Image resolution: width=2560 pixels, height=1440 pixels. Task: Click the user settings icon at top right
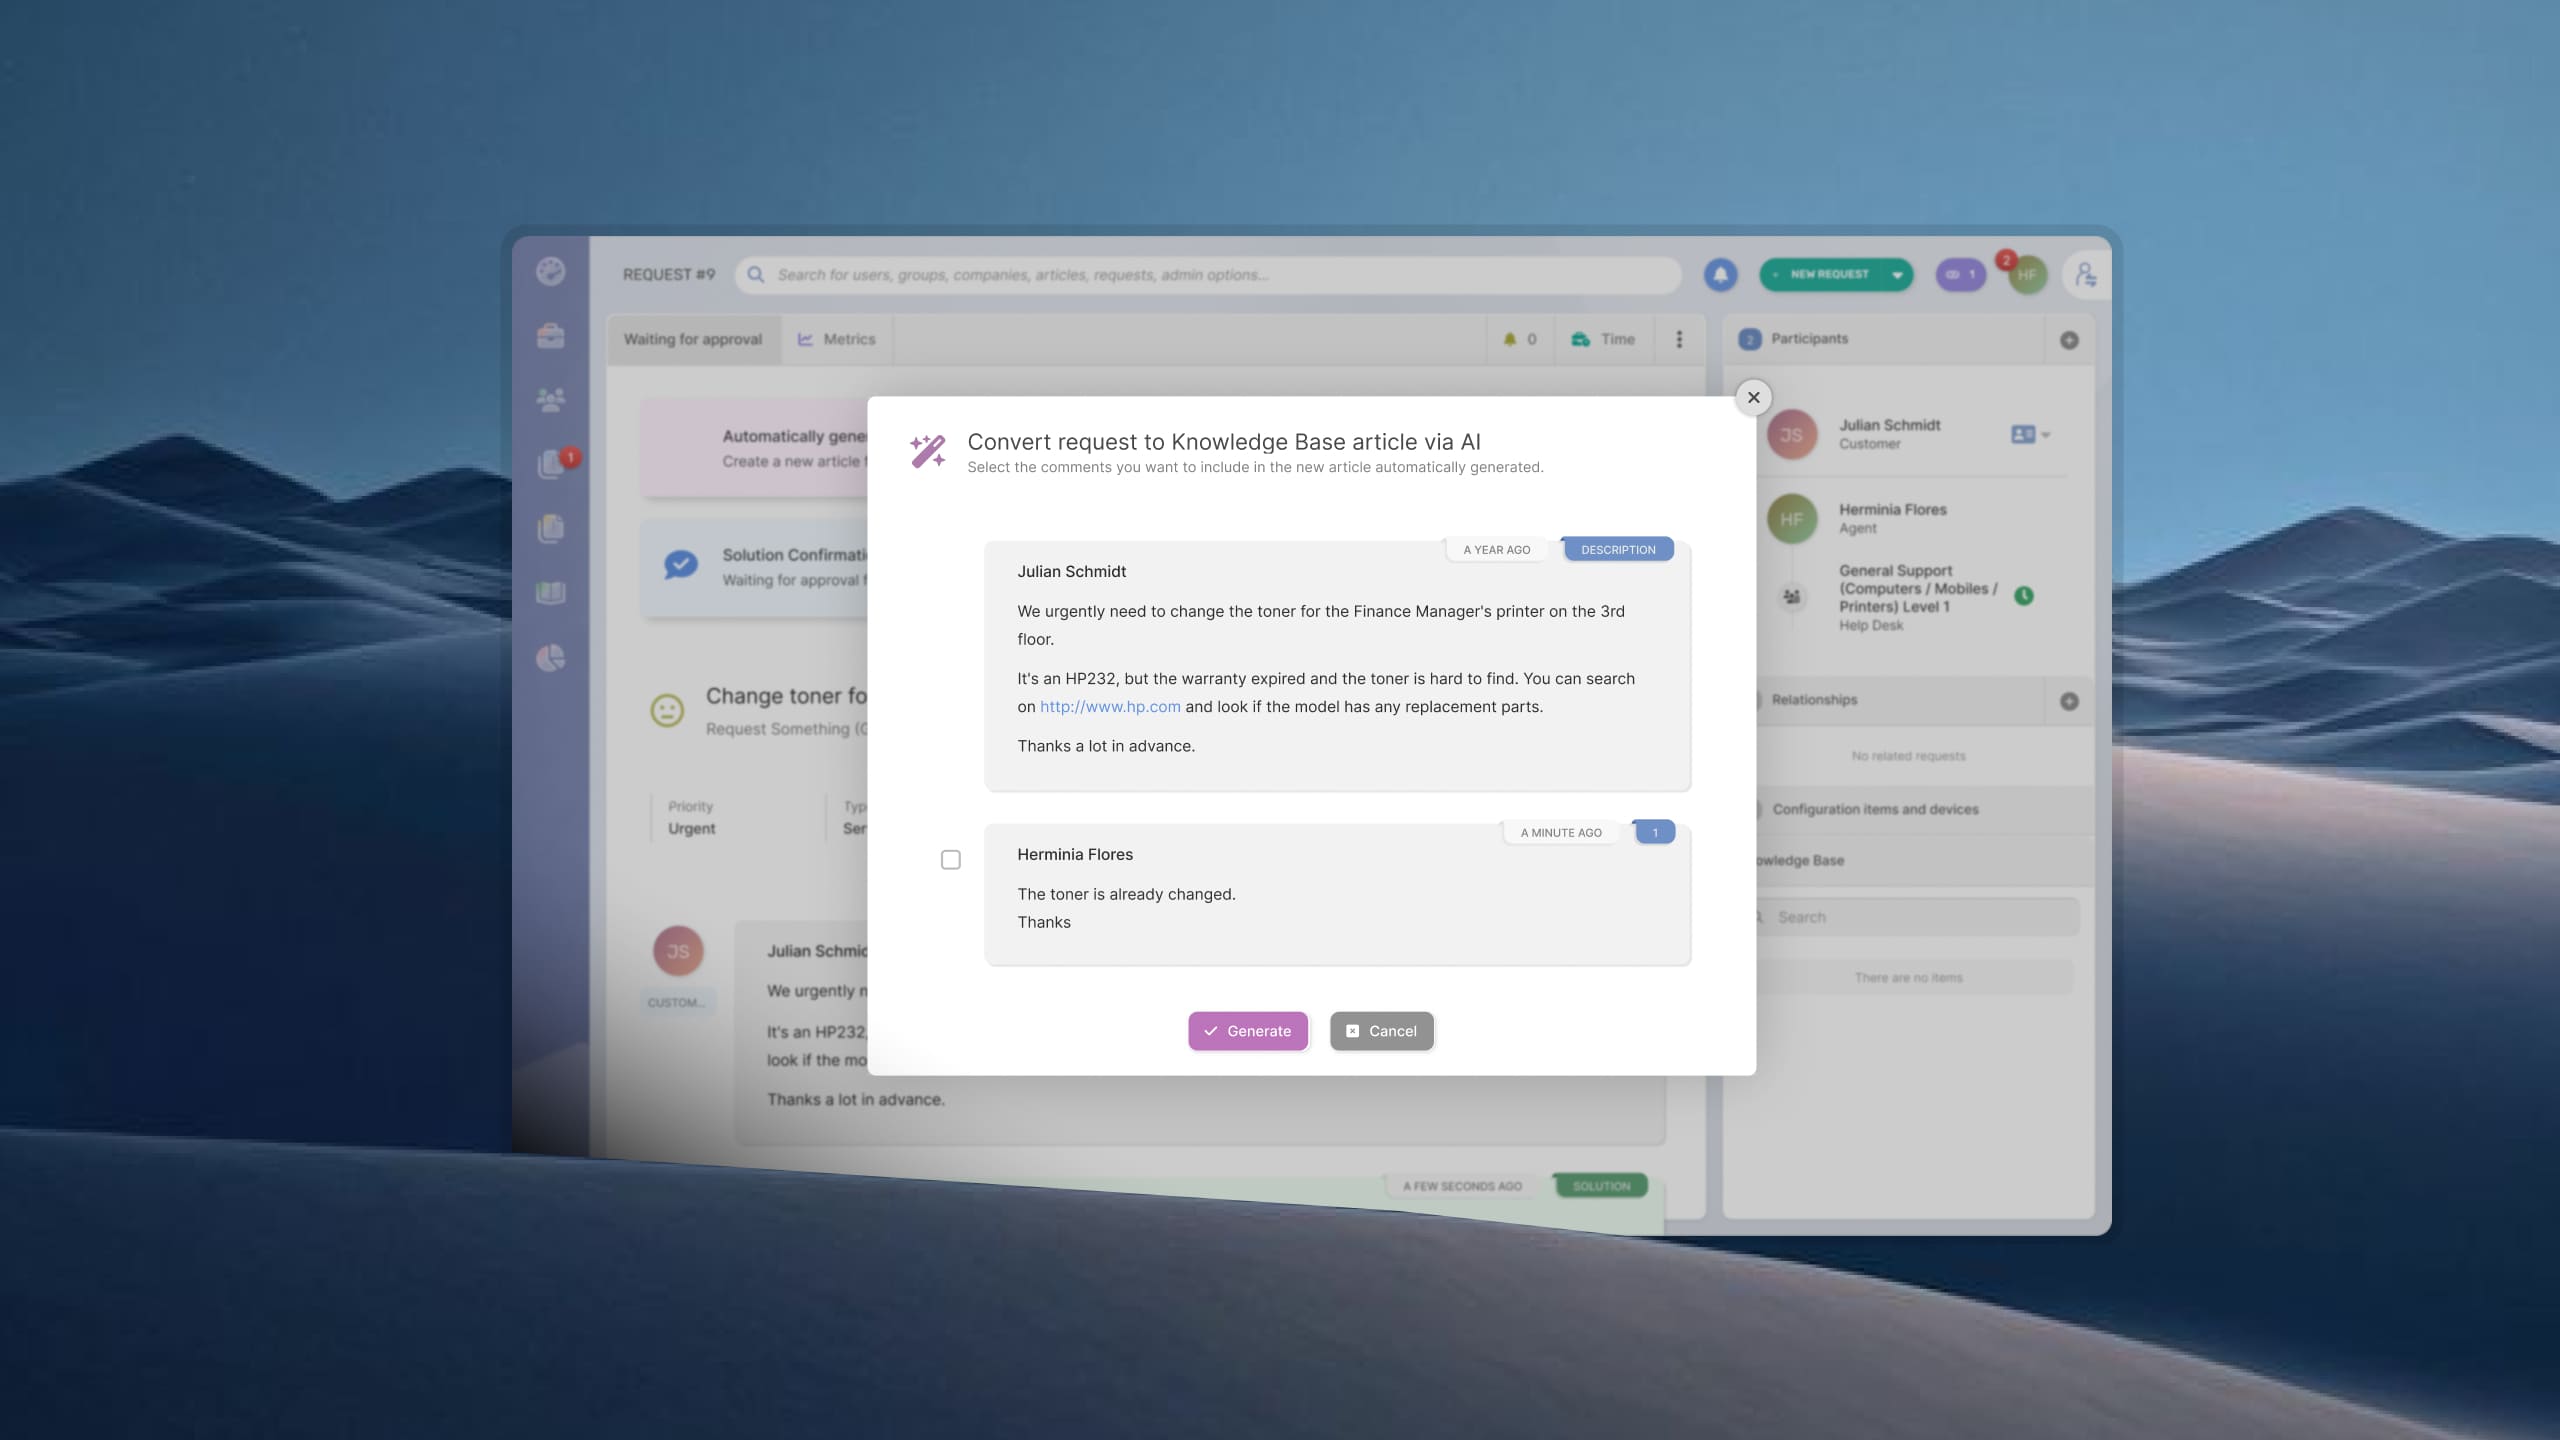tap(2085, 274)
